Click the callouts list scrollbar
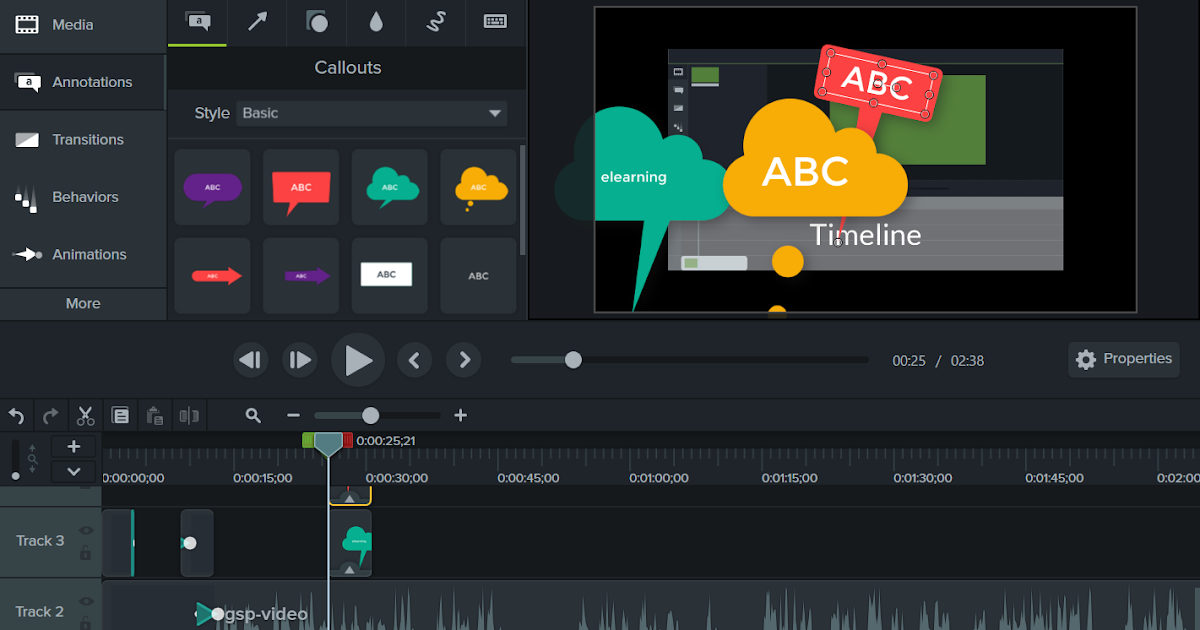Image resolution: width=1200 pixels, height=630 pixels. coord(523,200)
